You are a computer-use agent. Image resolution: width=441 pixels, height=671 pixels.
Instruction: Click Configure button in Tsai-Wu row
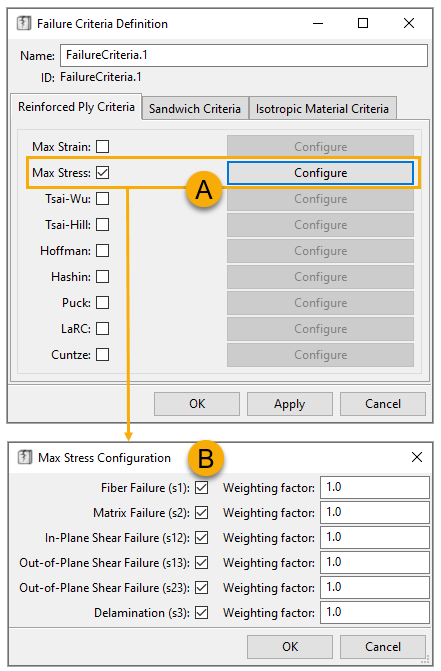(320, 199)
